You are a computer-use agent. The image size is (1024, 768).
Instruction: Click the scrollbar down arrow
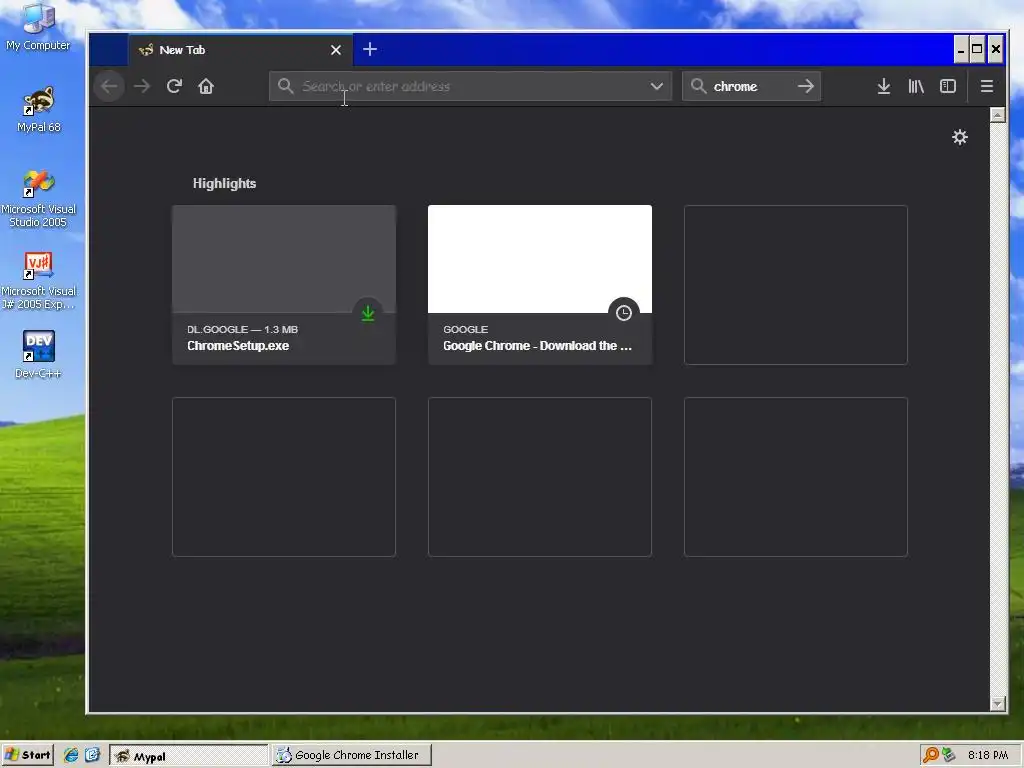[997, 703]
